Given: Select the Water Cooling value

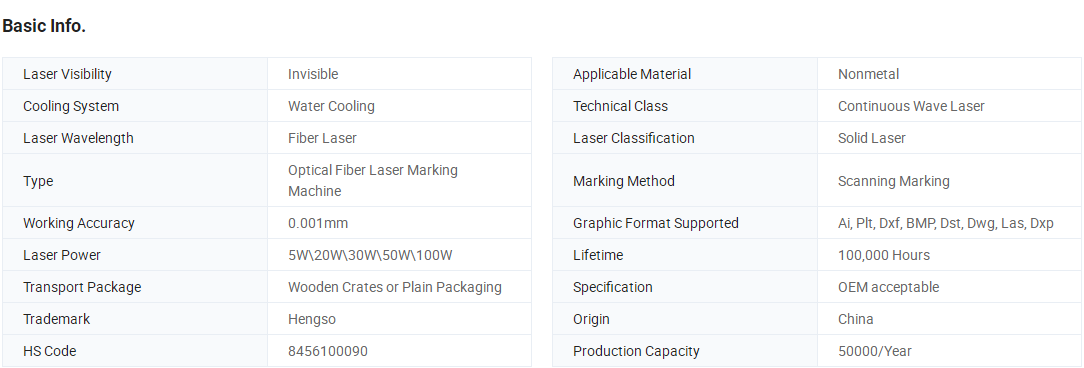Looking at the screenshot, I should [x=331, y=107].
